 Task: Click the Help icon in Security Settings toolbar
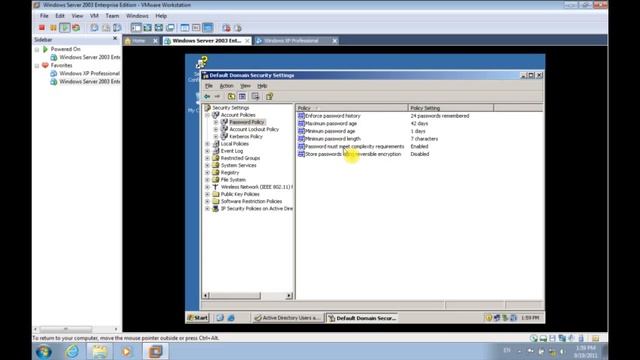coord(269,97)
